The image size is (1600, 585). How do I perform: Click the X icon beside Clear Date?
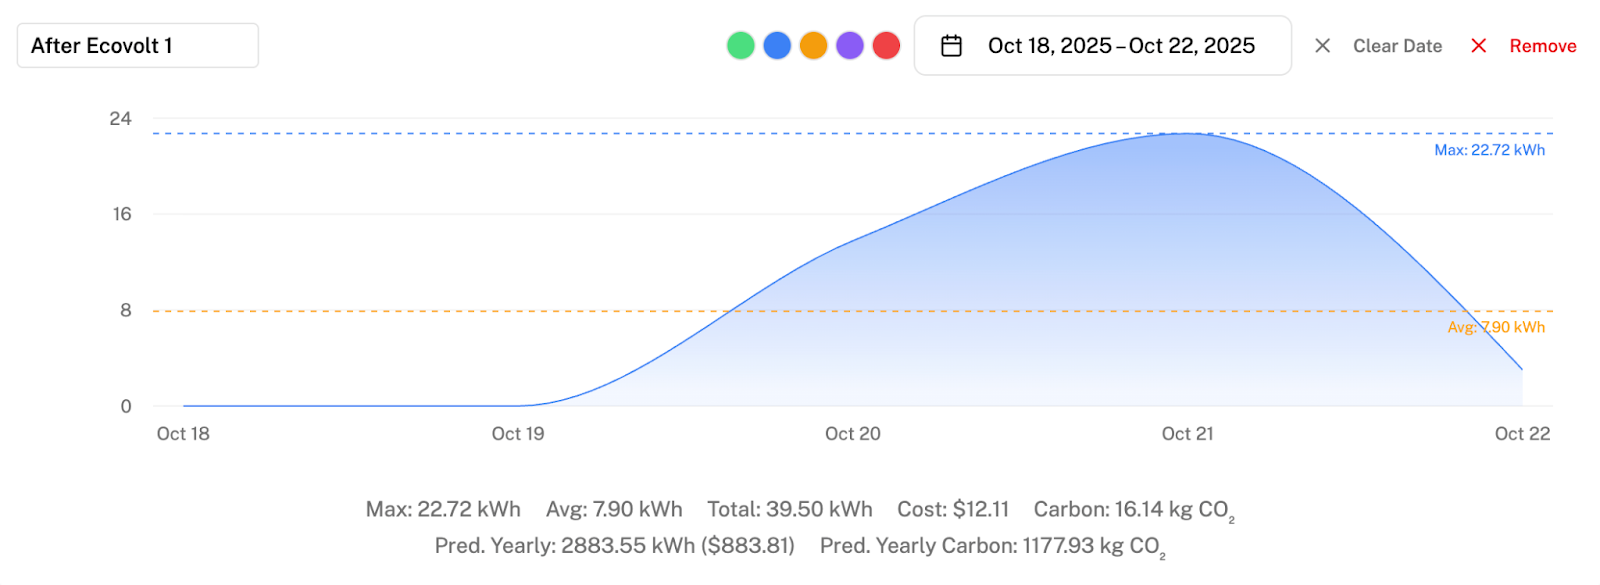[1322, 46]
